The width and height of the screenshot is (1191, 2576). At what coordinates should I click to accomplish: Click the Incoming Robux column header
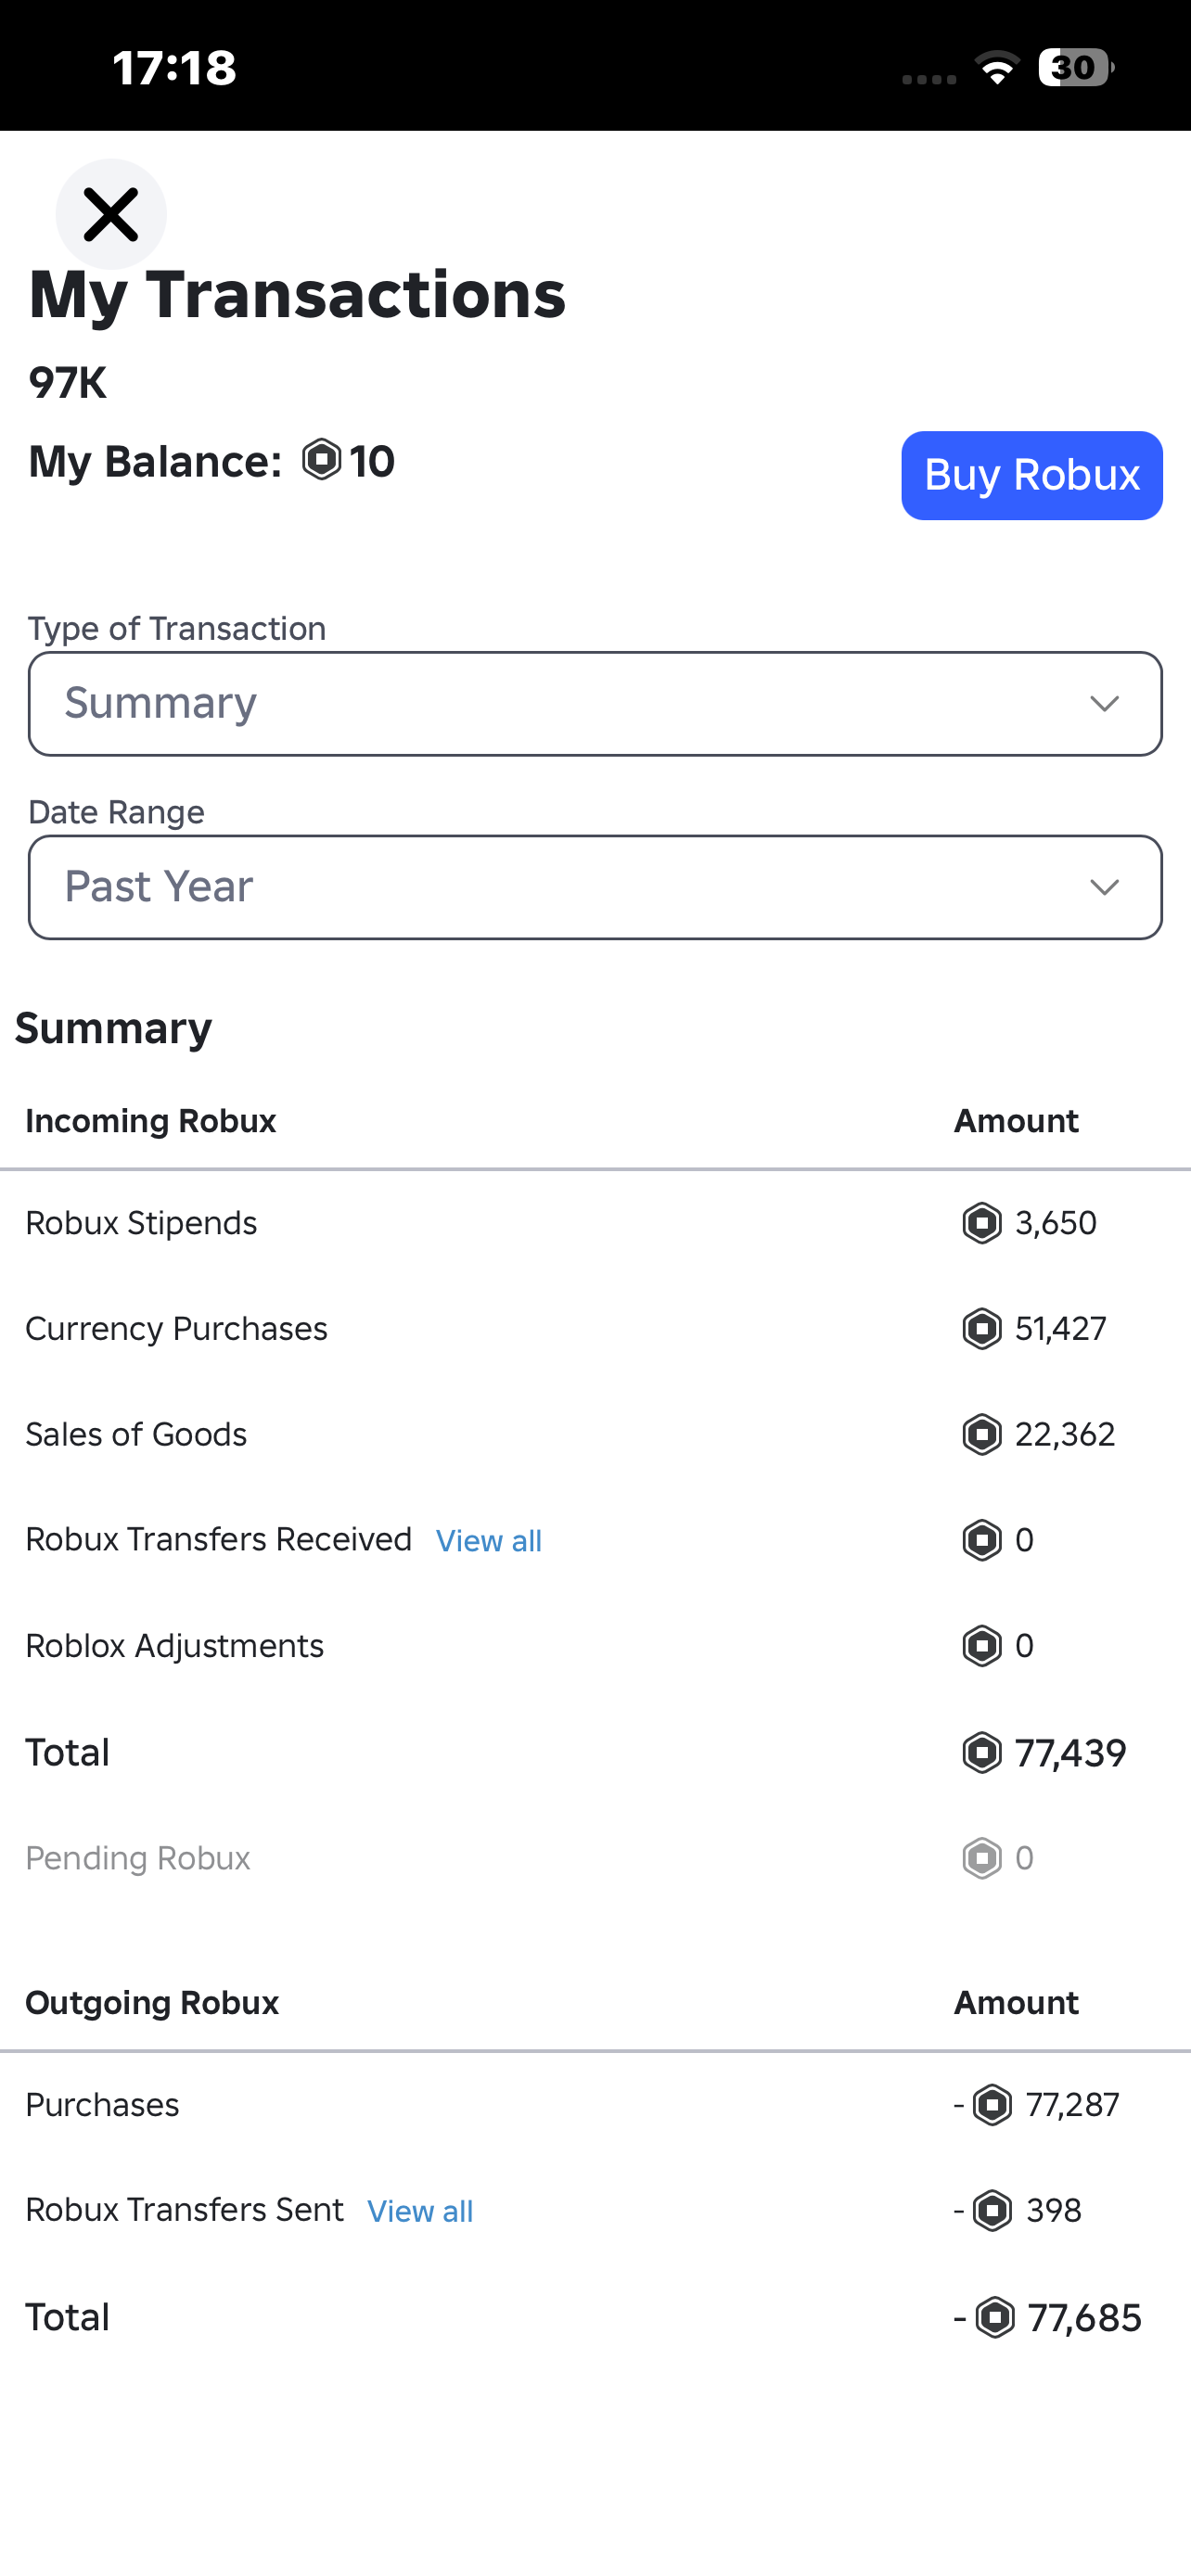[x=151, y=1121]
